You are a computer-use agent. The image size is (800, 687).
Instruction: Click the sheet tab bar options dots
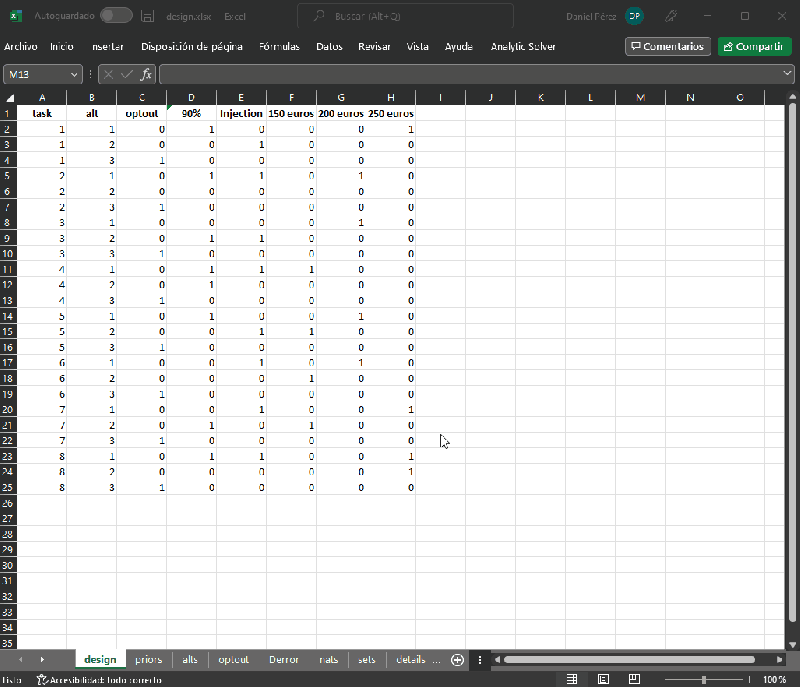(480, 660)
